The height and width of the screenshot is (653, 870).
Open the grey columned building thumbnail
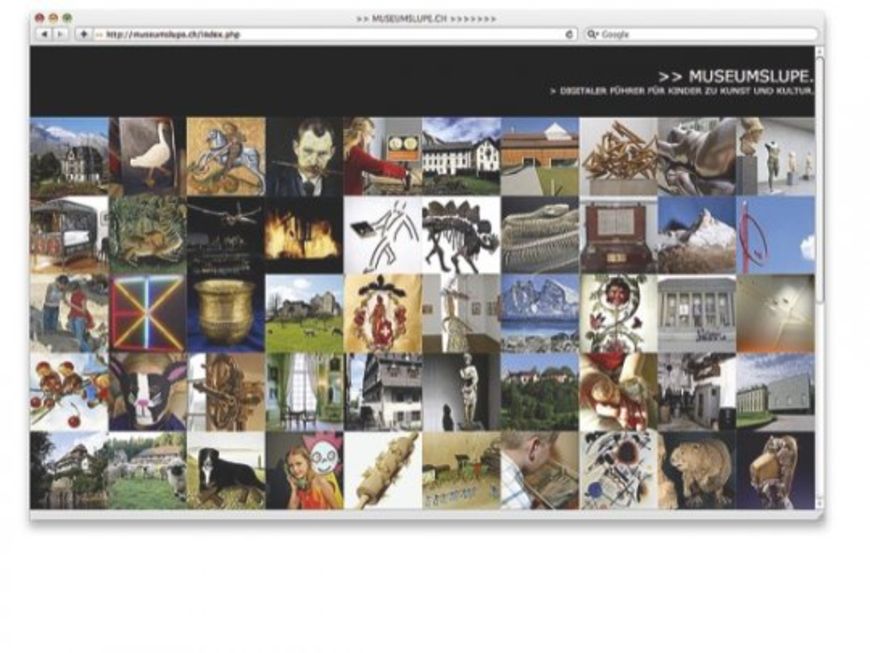click(x=697, y=313)
